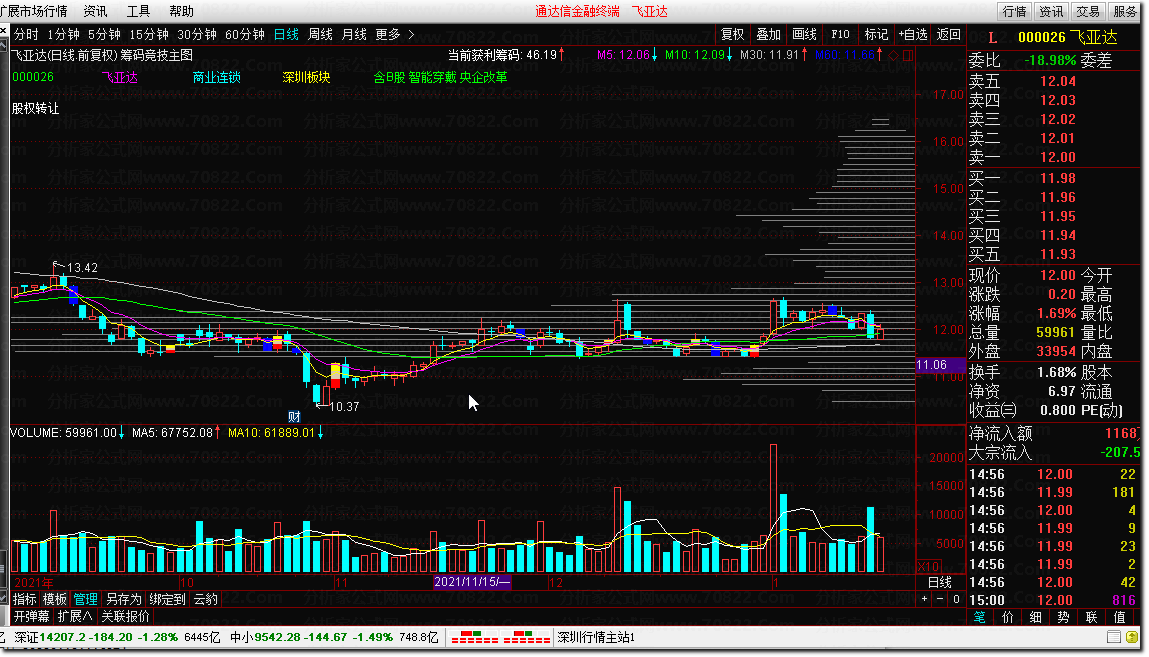Click the 返回 back button
1149x657 pixels.
point(949,34)
